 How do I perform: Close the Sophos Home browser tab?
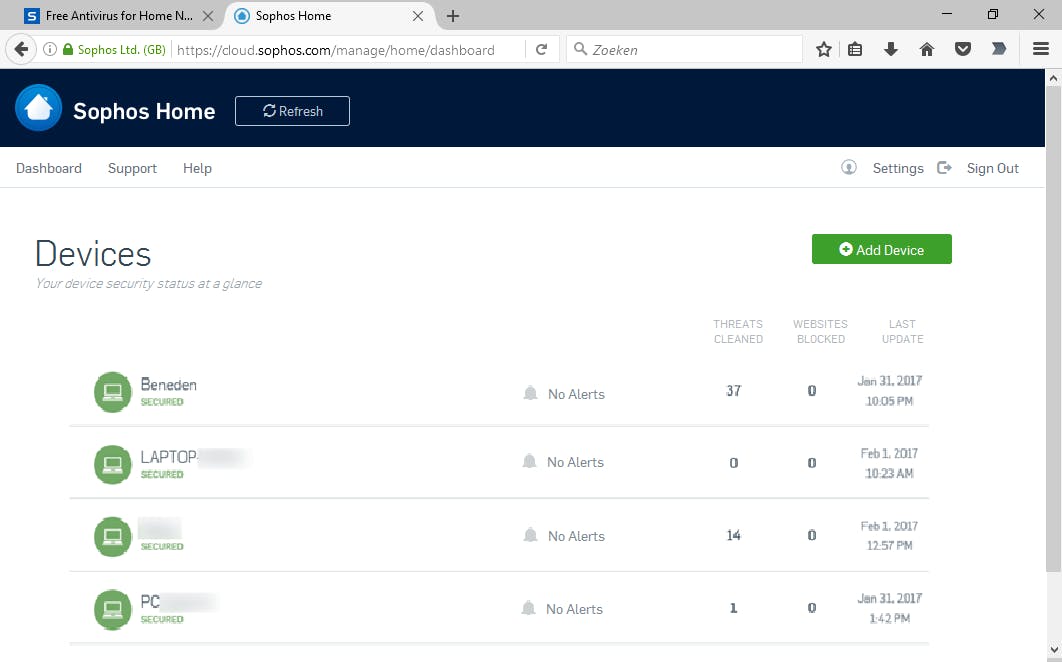coord(418,16)
